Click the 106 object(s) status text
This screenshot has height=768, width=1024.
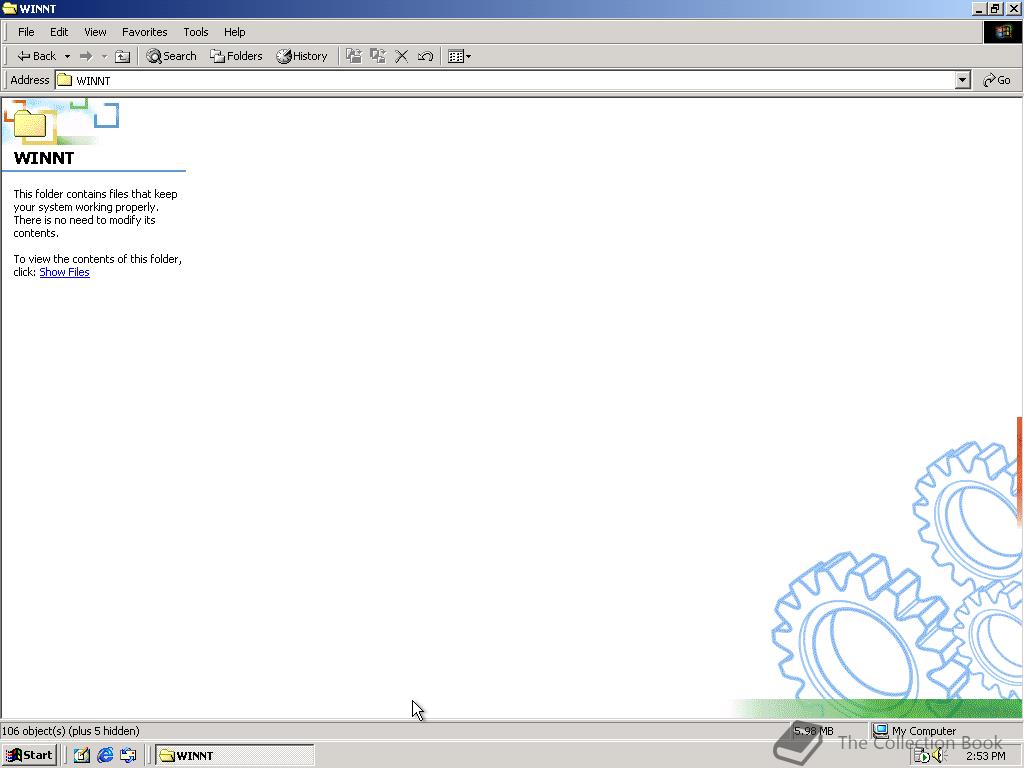coord(71,731)
